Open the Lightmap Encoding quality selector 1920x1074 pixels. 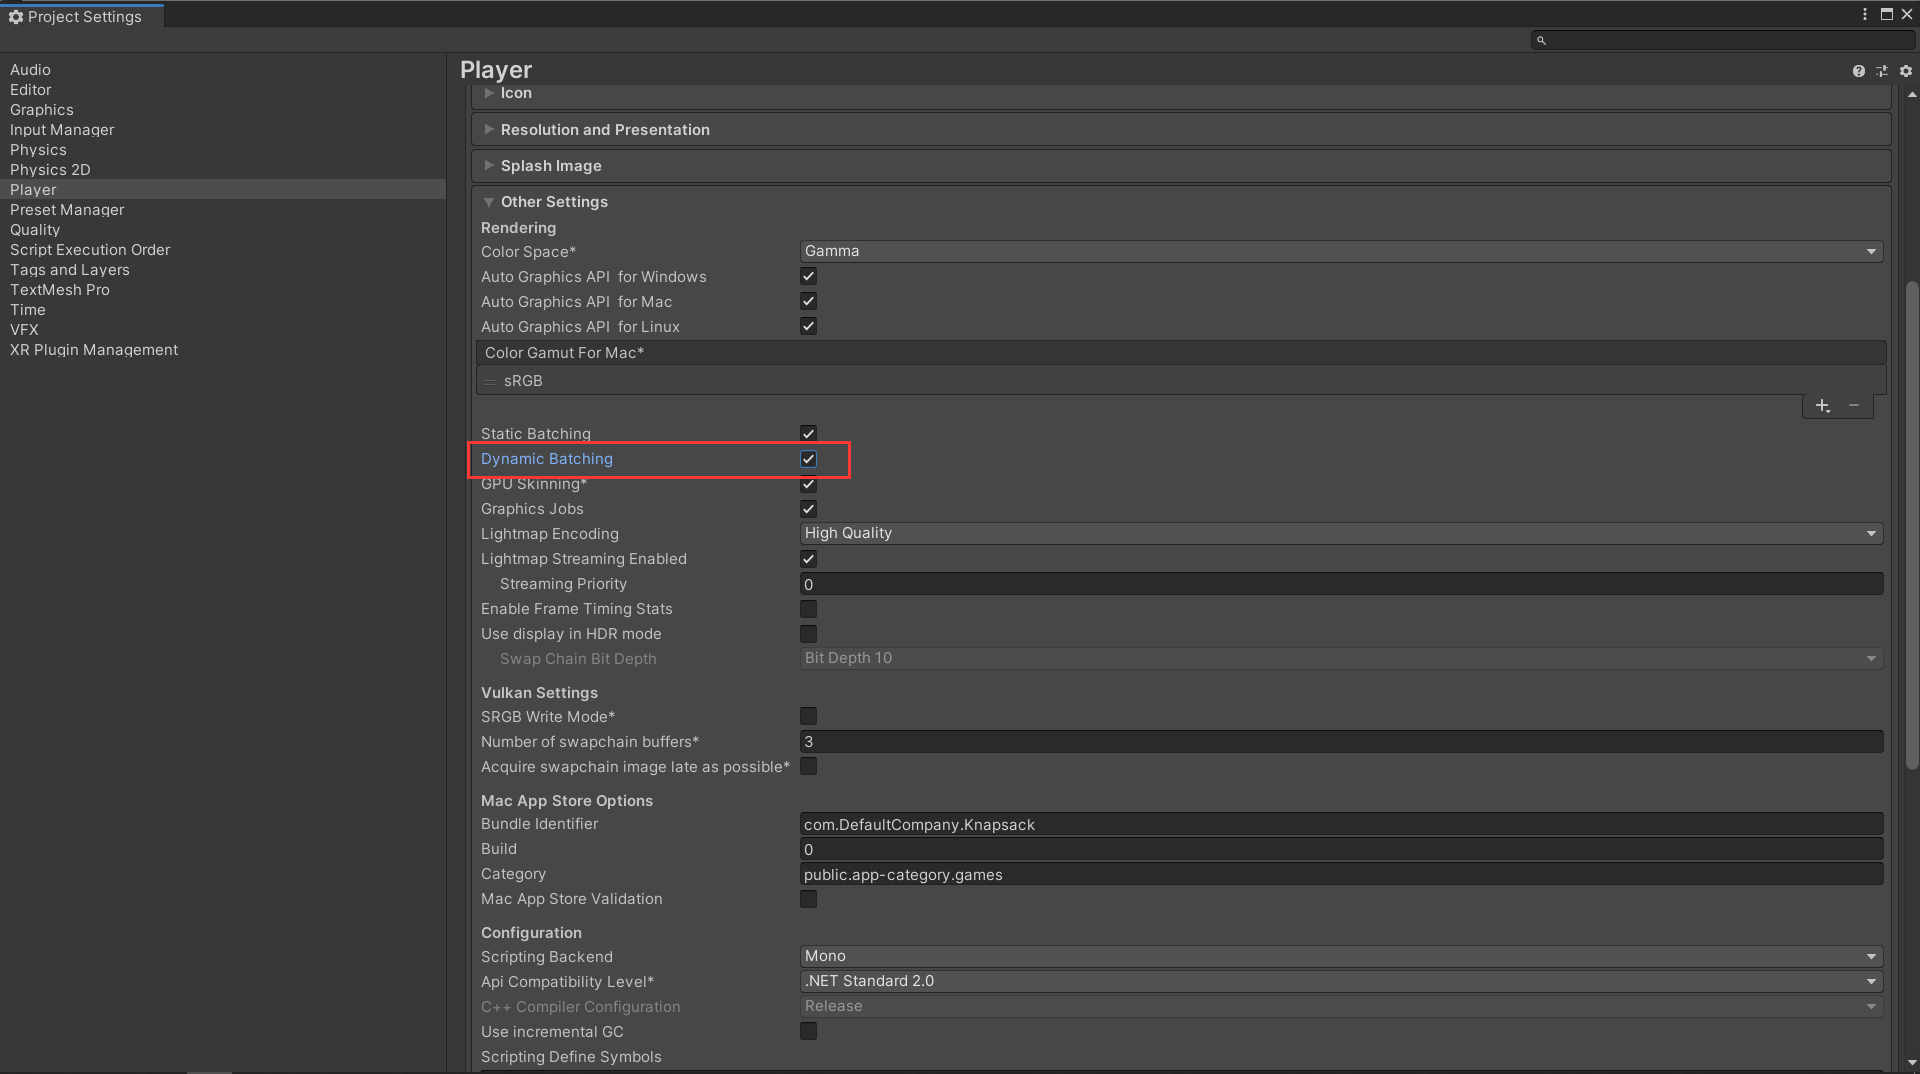(1340, 533)
